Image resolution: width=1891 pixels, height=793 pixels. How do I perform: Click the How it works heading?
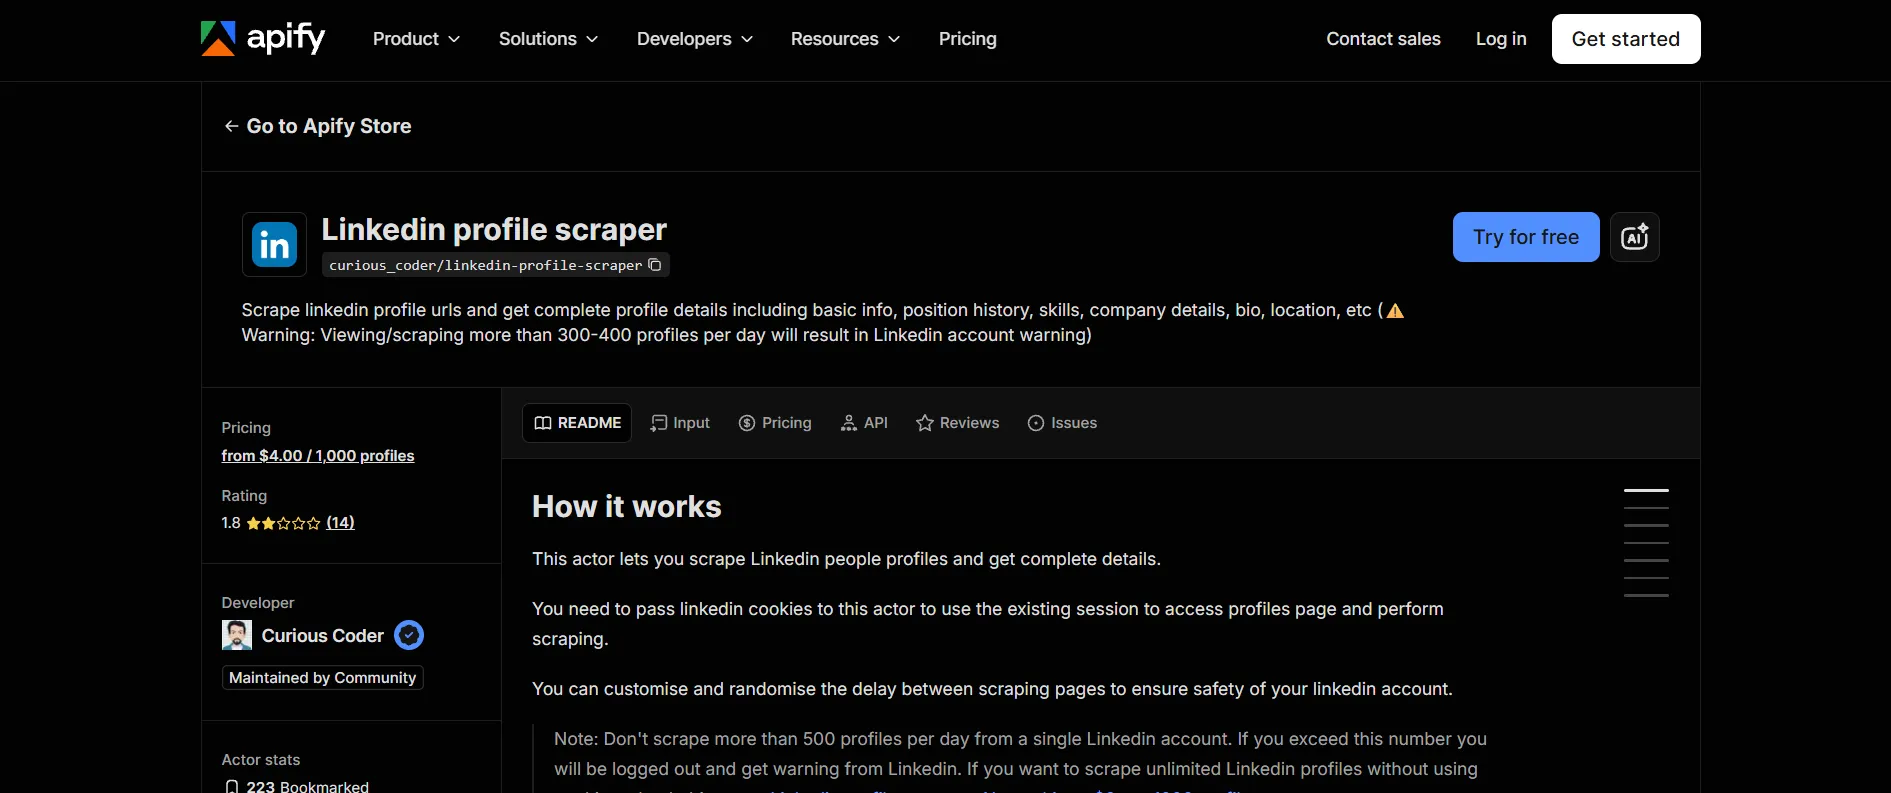(x=627, y=507)
